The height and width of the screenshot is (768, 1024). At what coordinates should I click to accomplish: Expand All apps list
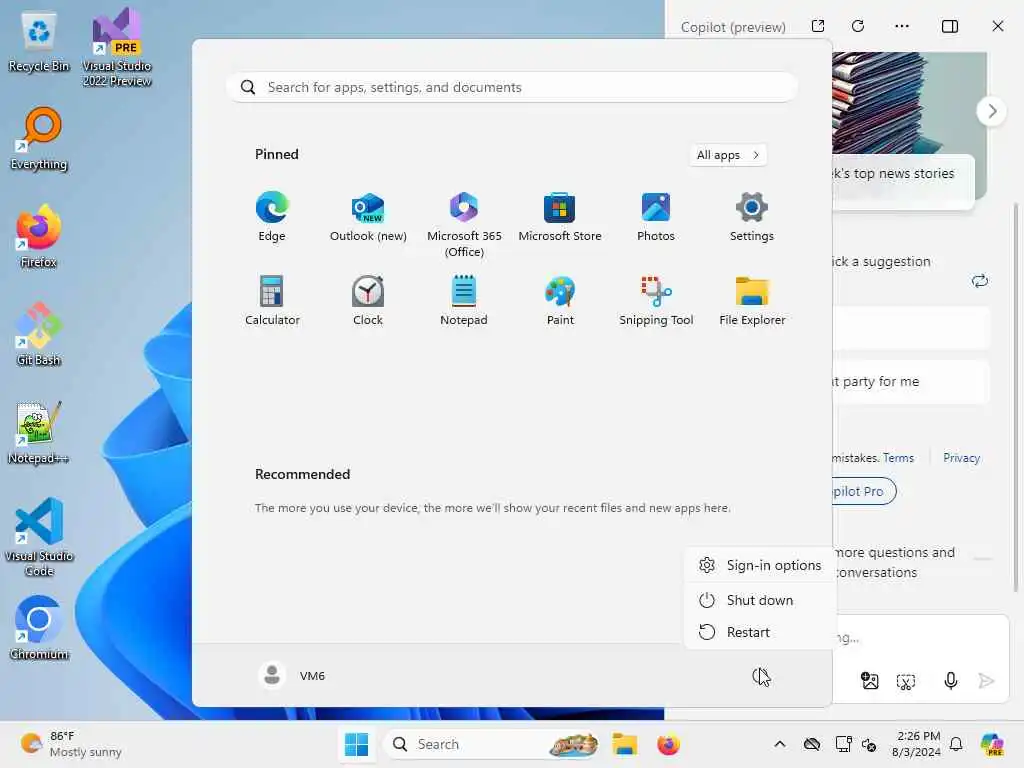(728, 155)
